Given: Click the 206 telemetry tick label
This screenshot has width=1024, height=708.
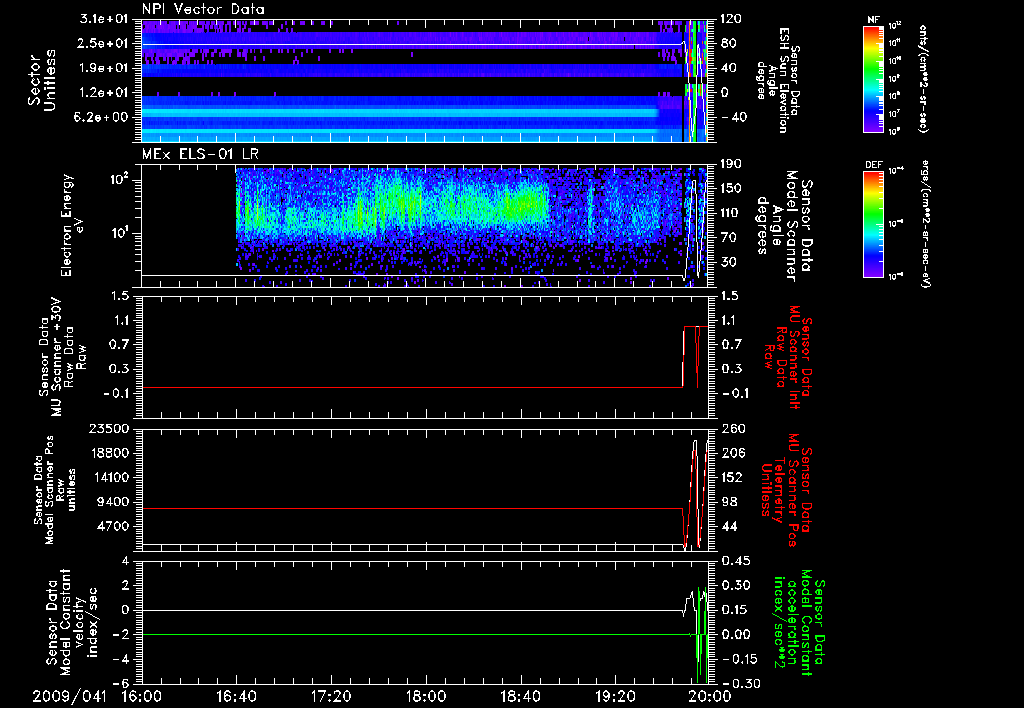Looking at the screenshot, I should [x=734, y=453].
